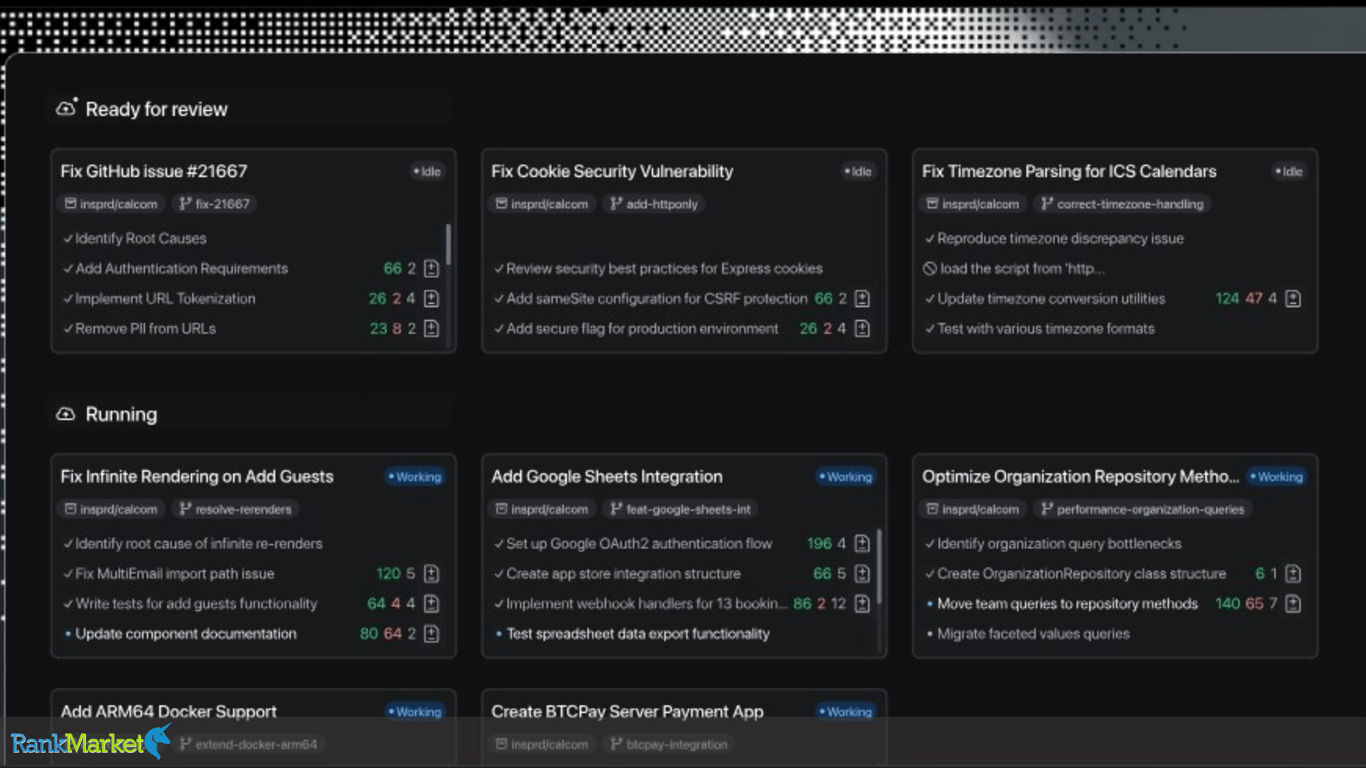This screenshot has height=768, width=1366.
Task: Open the Fix Timezone Parsing for ICS Calendars task
Action: (x=1069, y=171)
